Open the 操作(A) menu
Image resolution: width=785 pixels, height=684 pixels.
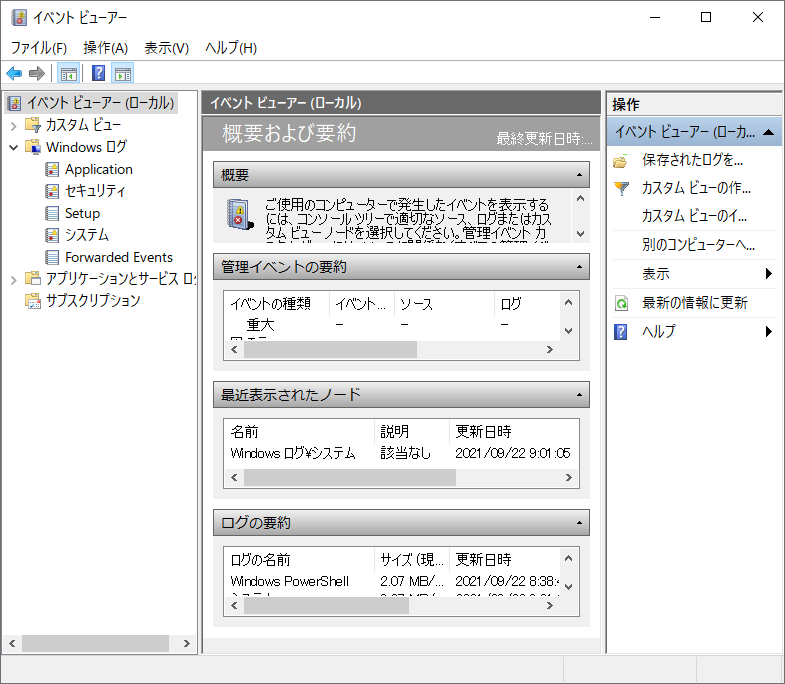point(106,48)
